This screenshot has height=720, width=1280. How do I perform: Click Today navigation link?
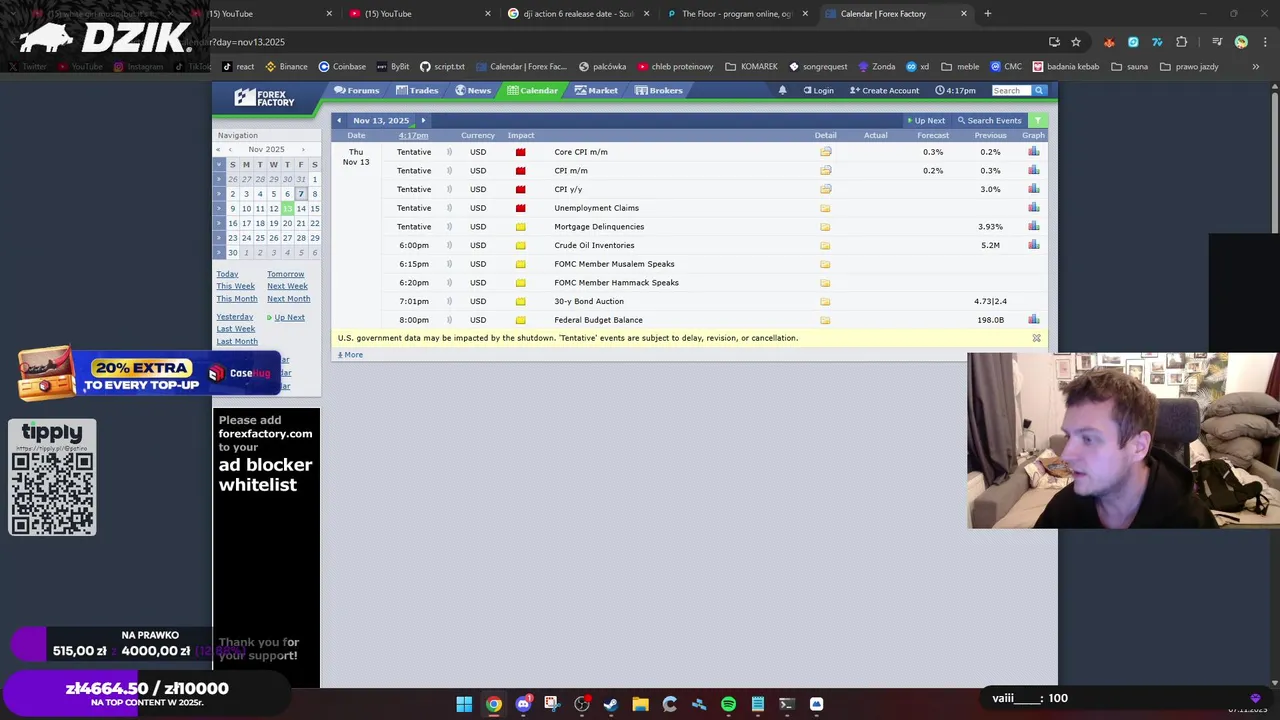[x=227, y=274]
